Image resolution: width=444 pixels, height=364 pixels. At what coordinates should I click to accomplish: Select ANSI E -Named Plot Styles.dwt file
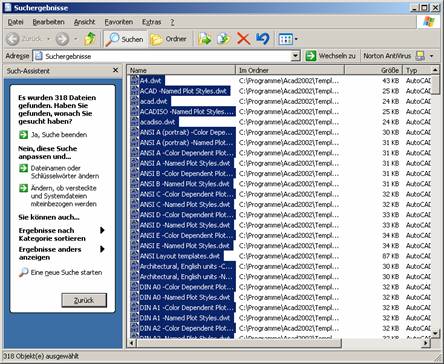coord(185,246)
